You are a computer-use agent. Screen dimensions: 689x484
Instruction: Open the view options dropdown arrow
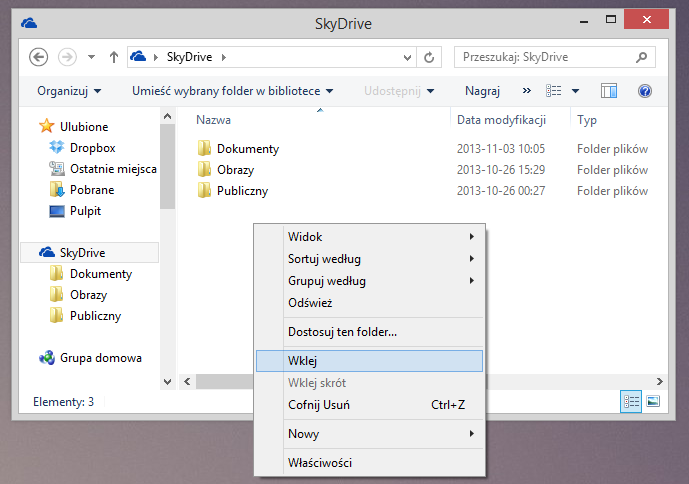[575, 91]
